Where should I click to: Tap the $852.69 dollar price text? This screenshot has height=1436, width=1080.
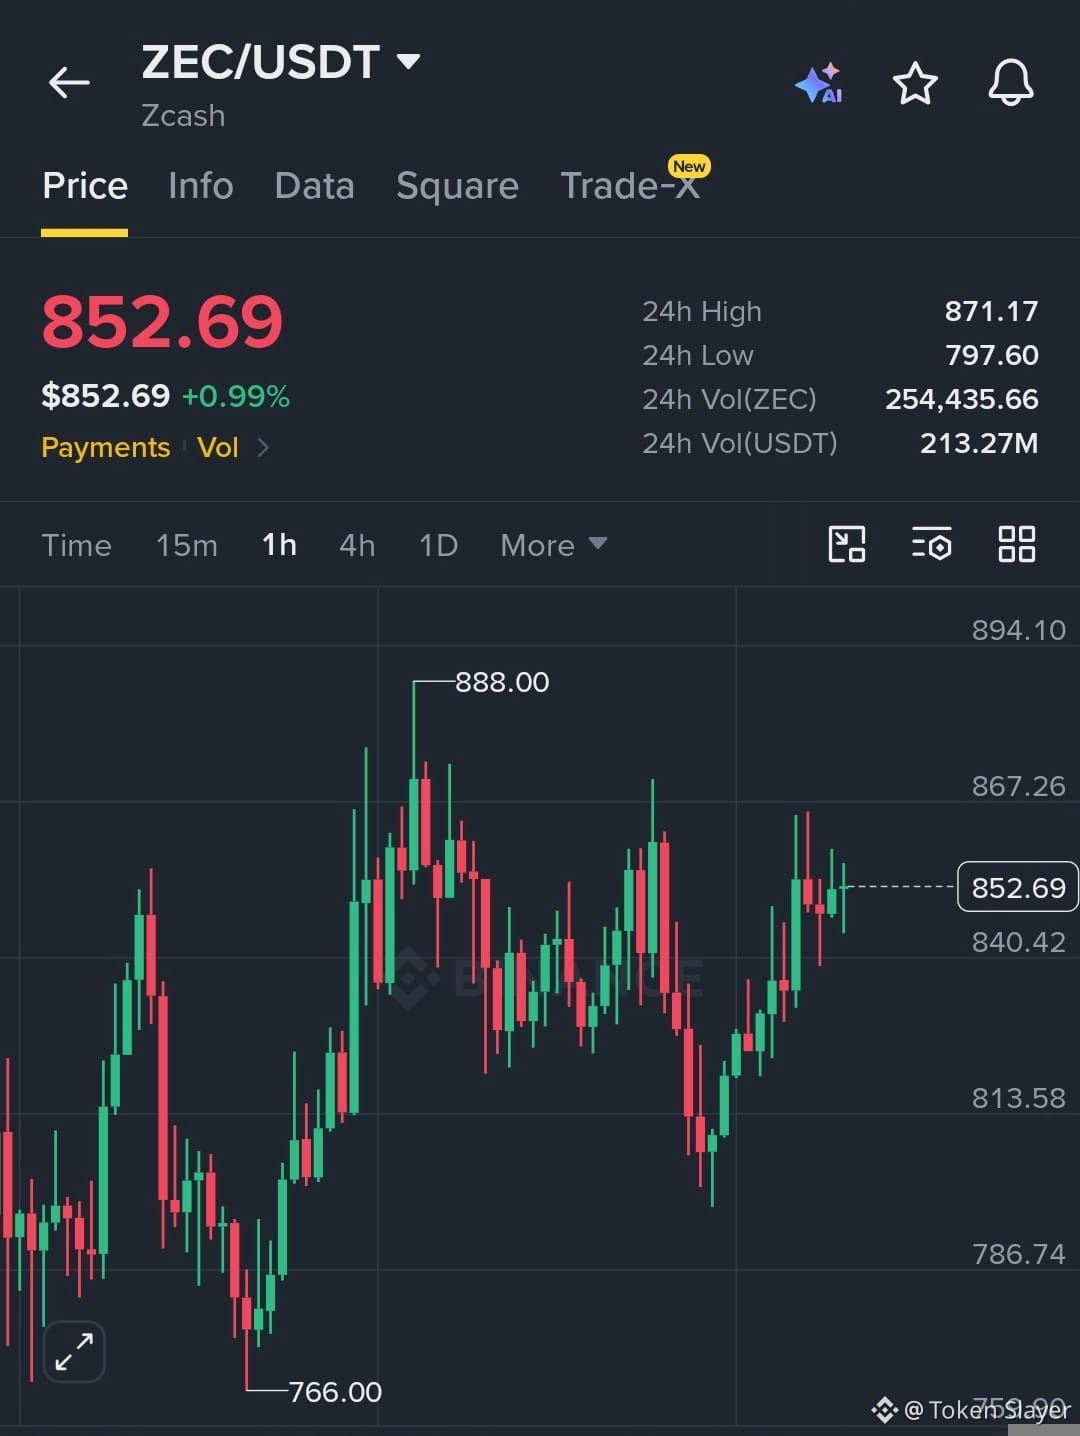coord(106,396)
